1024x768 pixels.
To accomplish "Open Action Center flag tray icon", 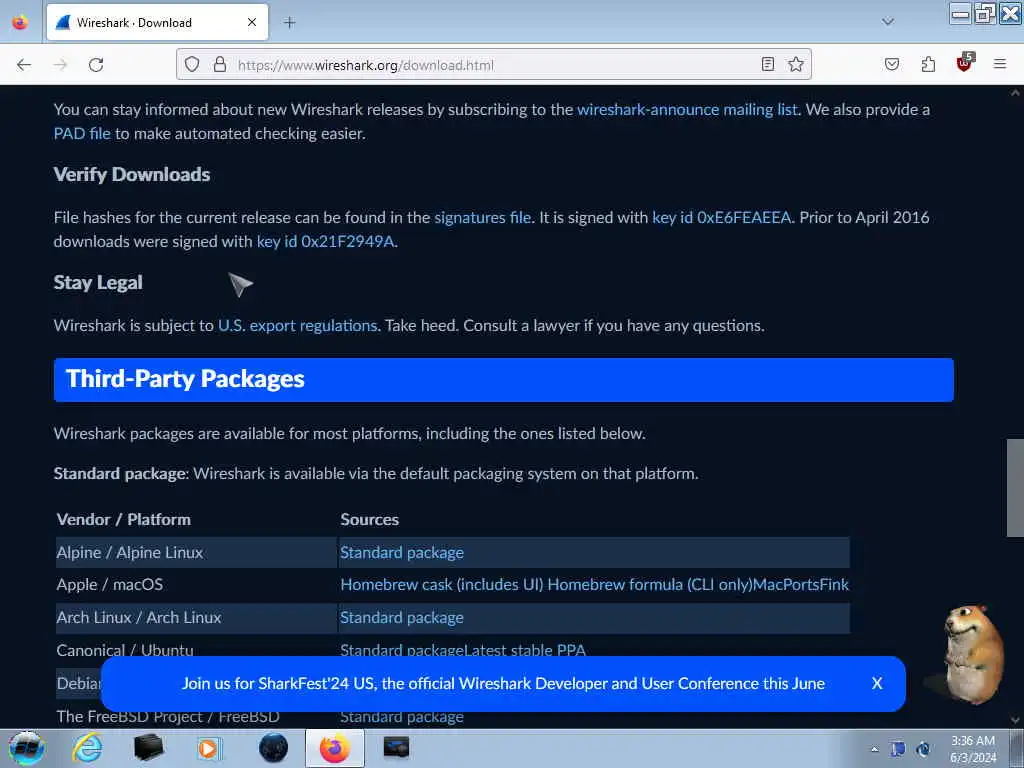I will [898, 749].
